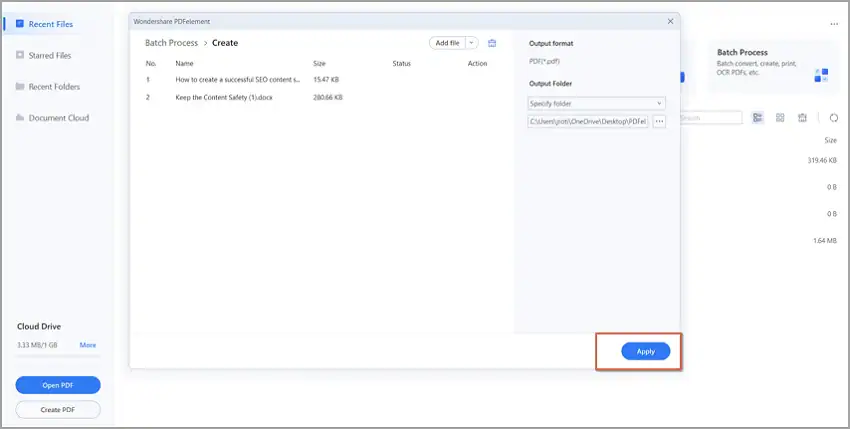Open the Specify folder dropdown
Viewport: 850px width, 429px height.
596,103
